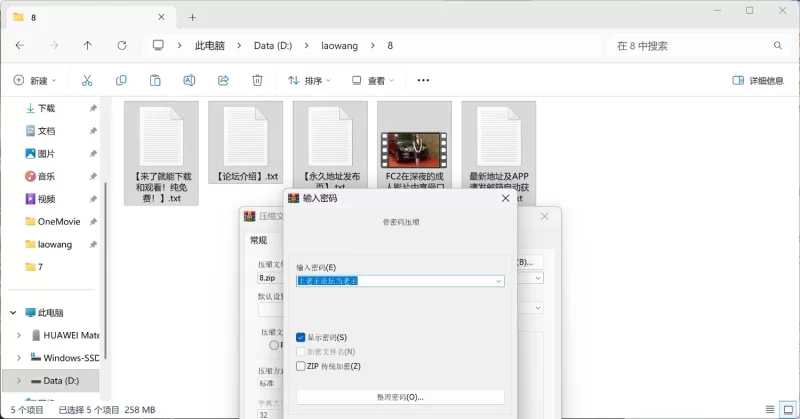Open the 查看 view menu
The width and height of the screenshot is (800, 419).
[x=372, y=80]
